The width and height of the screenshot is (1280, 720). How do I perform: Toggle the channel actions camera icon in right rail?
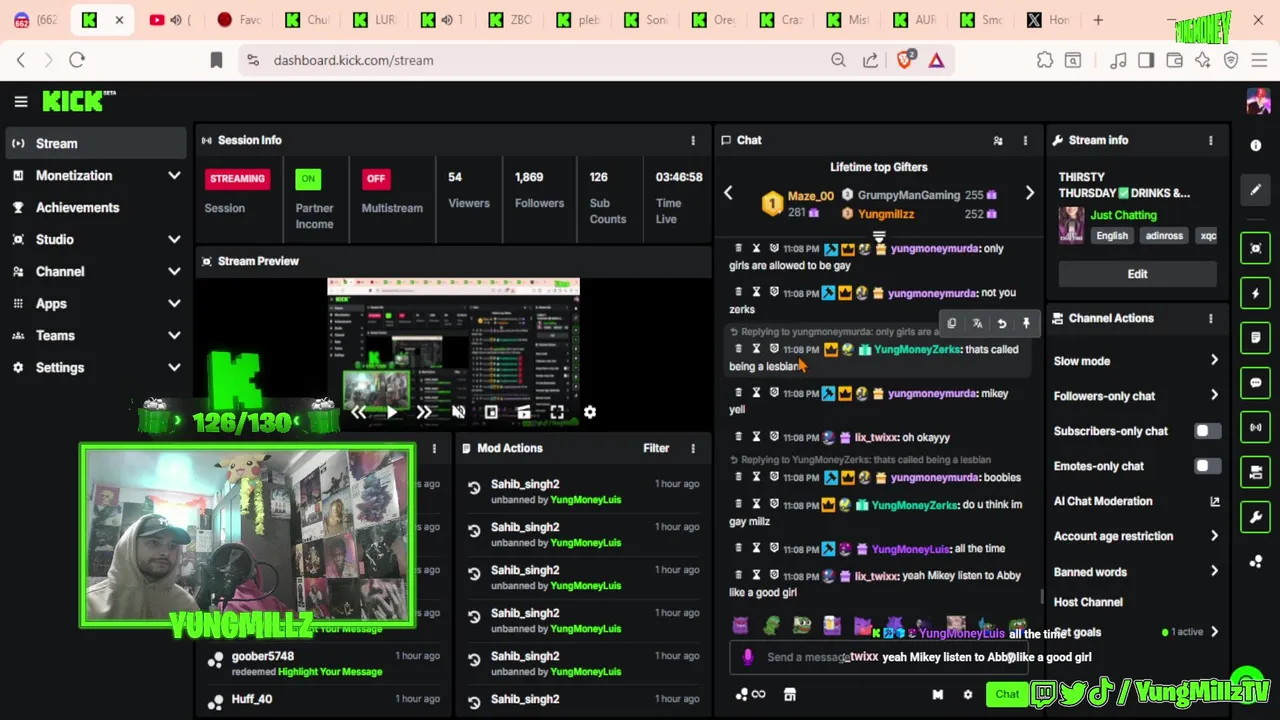pyautogui.click(x=1256, y=472)
